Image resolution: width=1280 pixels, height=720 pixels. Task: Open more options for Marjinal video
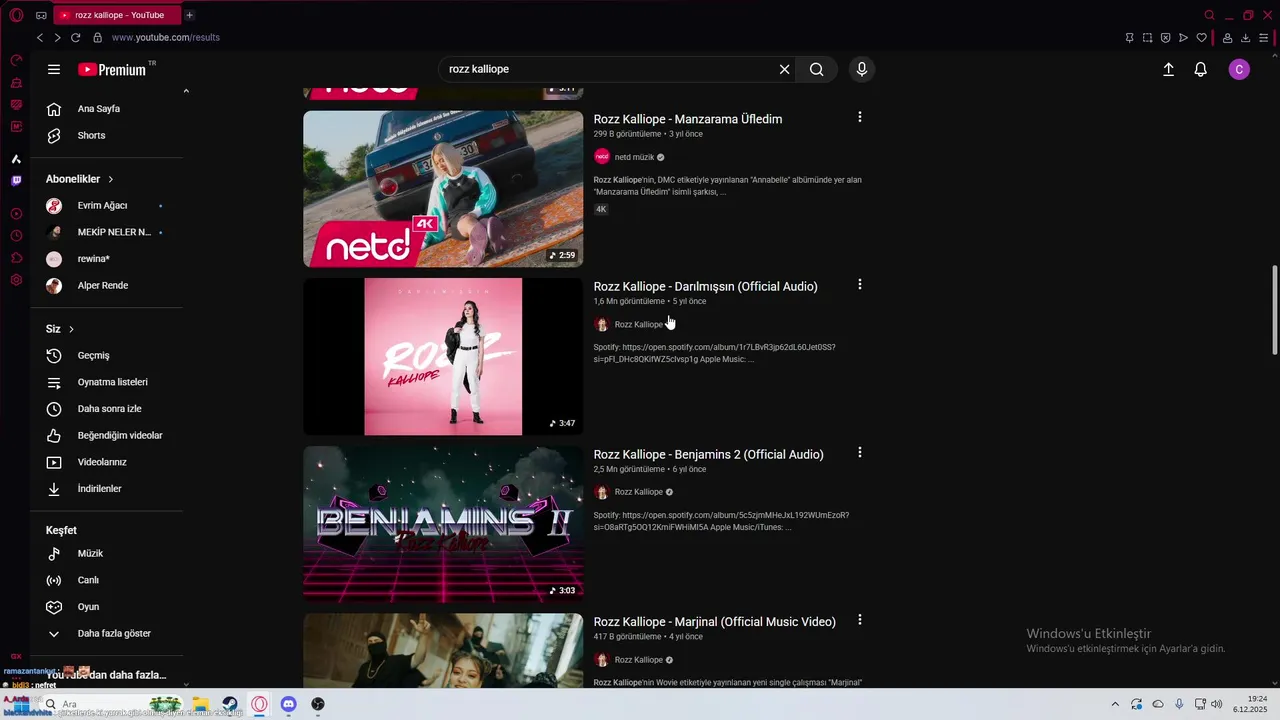click(x=859, y=621)
